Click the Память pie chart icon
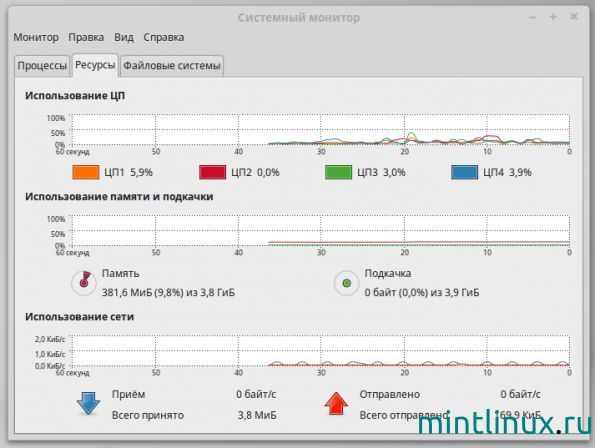 click(84, 283)
